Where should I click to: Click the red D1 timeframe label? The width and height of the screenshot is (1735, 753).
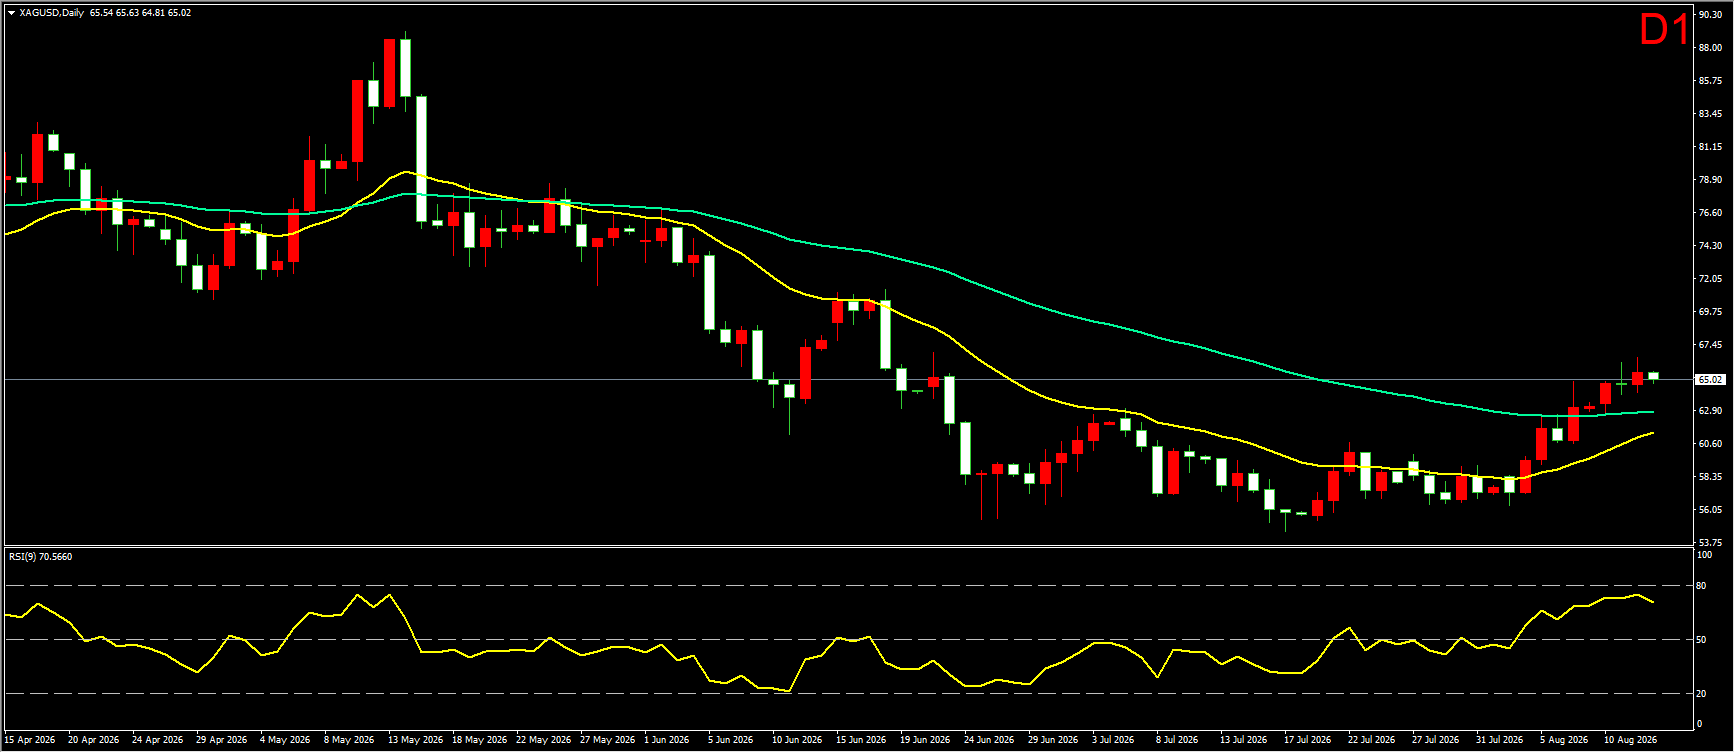1664,31
